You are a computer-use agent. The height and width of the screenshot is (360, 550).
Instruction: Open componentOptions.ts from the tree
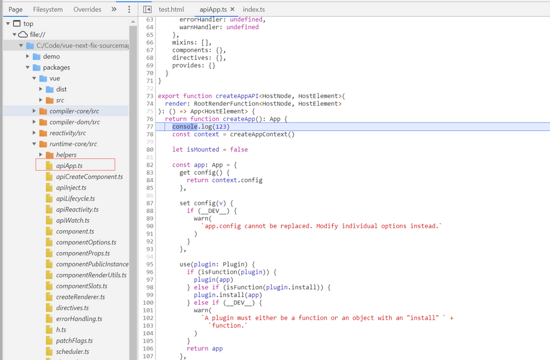[86, 242]
